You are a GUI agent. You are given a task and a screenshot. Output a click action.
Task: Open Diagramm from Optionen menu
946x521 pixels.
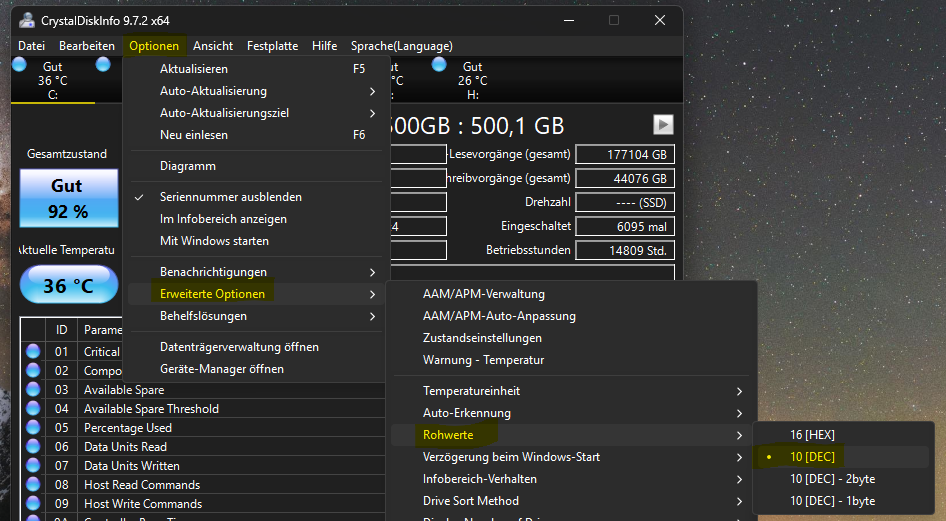[256, 166]
